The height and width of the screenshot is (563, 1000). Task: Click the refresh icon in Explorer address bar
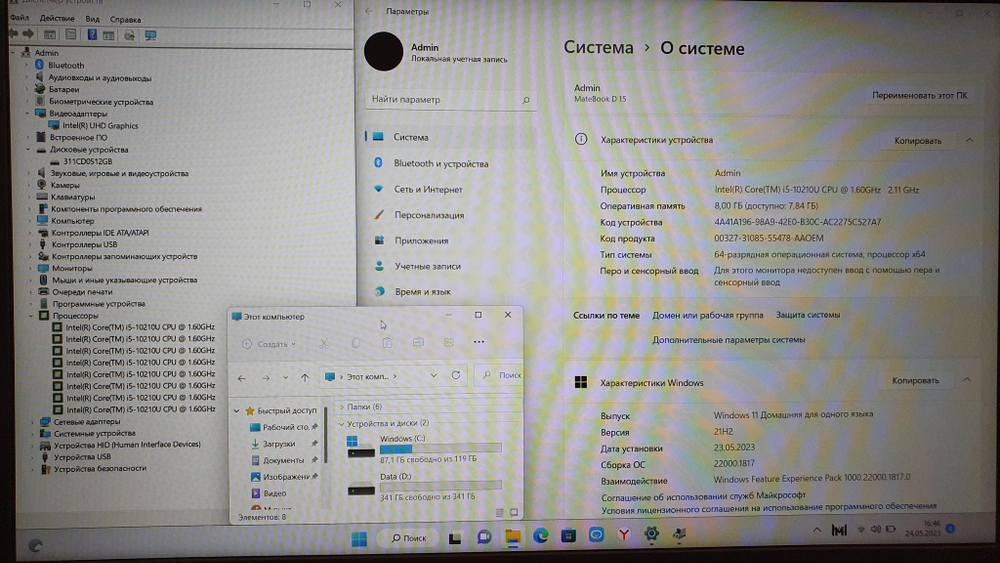455,376
